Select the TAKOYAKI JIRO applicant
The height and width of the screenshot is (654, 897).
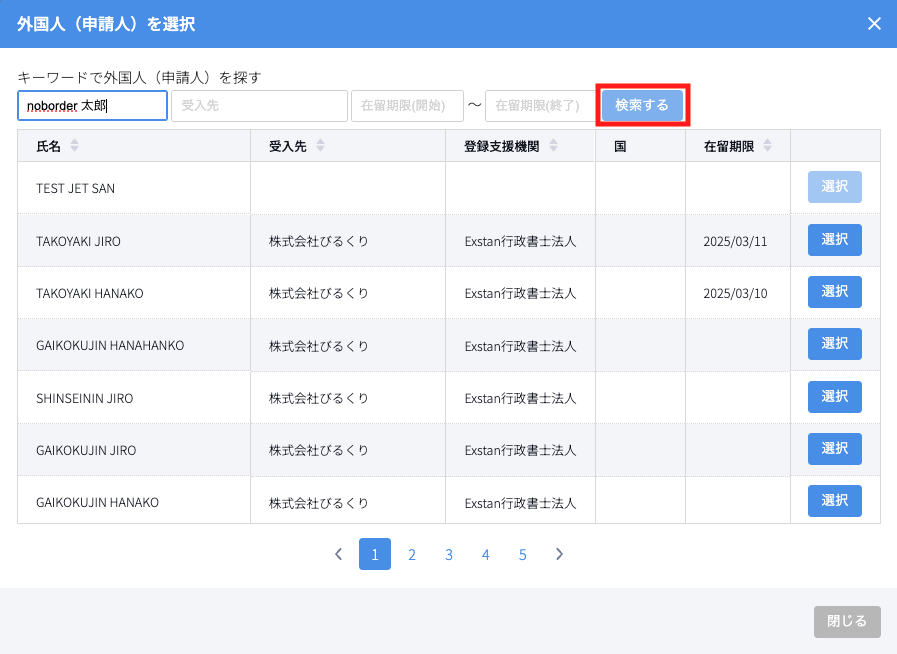point(834,240)
